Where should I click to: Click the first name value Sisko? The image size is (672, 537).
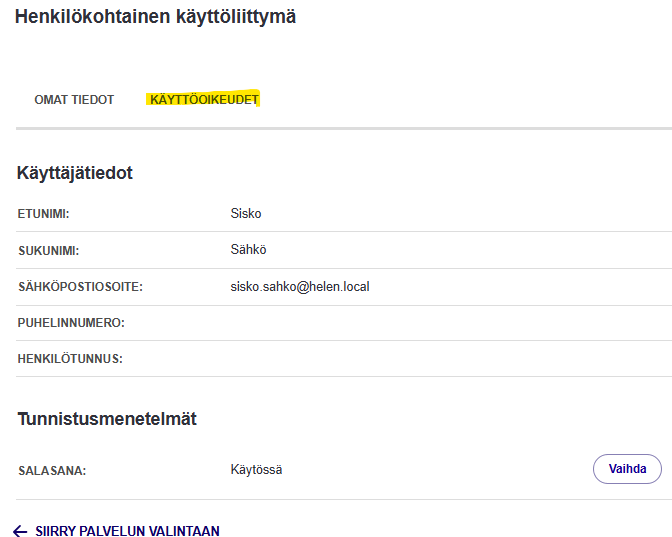(245, 214)
